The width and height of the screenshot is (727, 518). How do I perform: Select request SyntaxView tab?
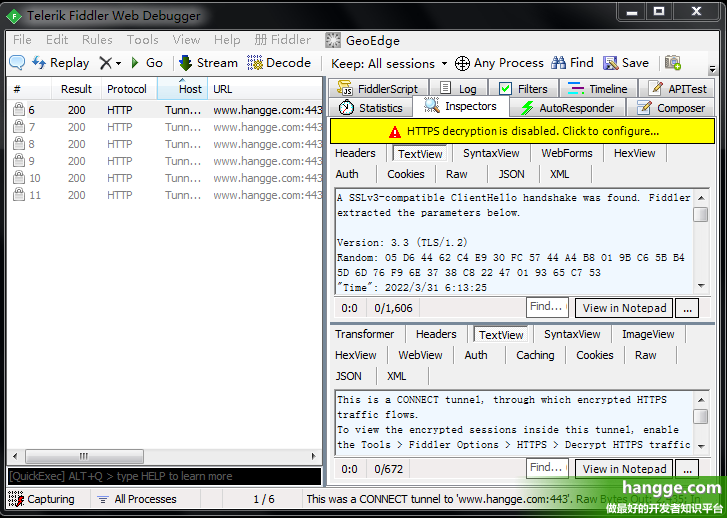pyautogui.click(x=491, y=153)
